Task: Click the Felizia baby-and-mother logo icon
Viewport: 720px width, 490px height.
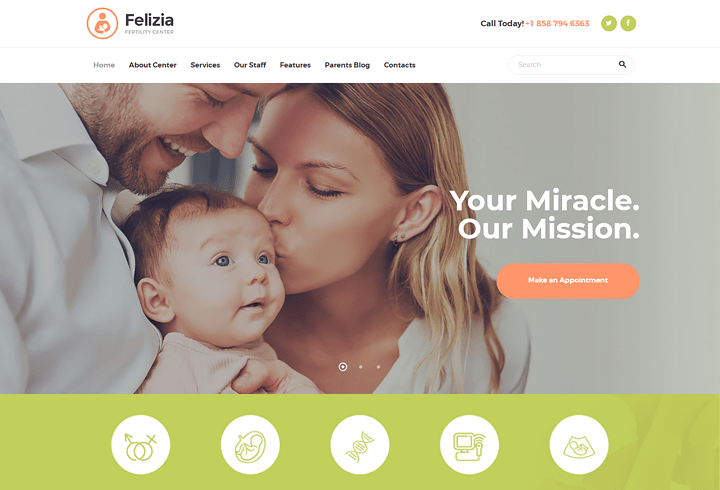Action: tap(102, 23)
